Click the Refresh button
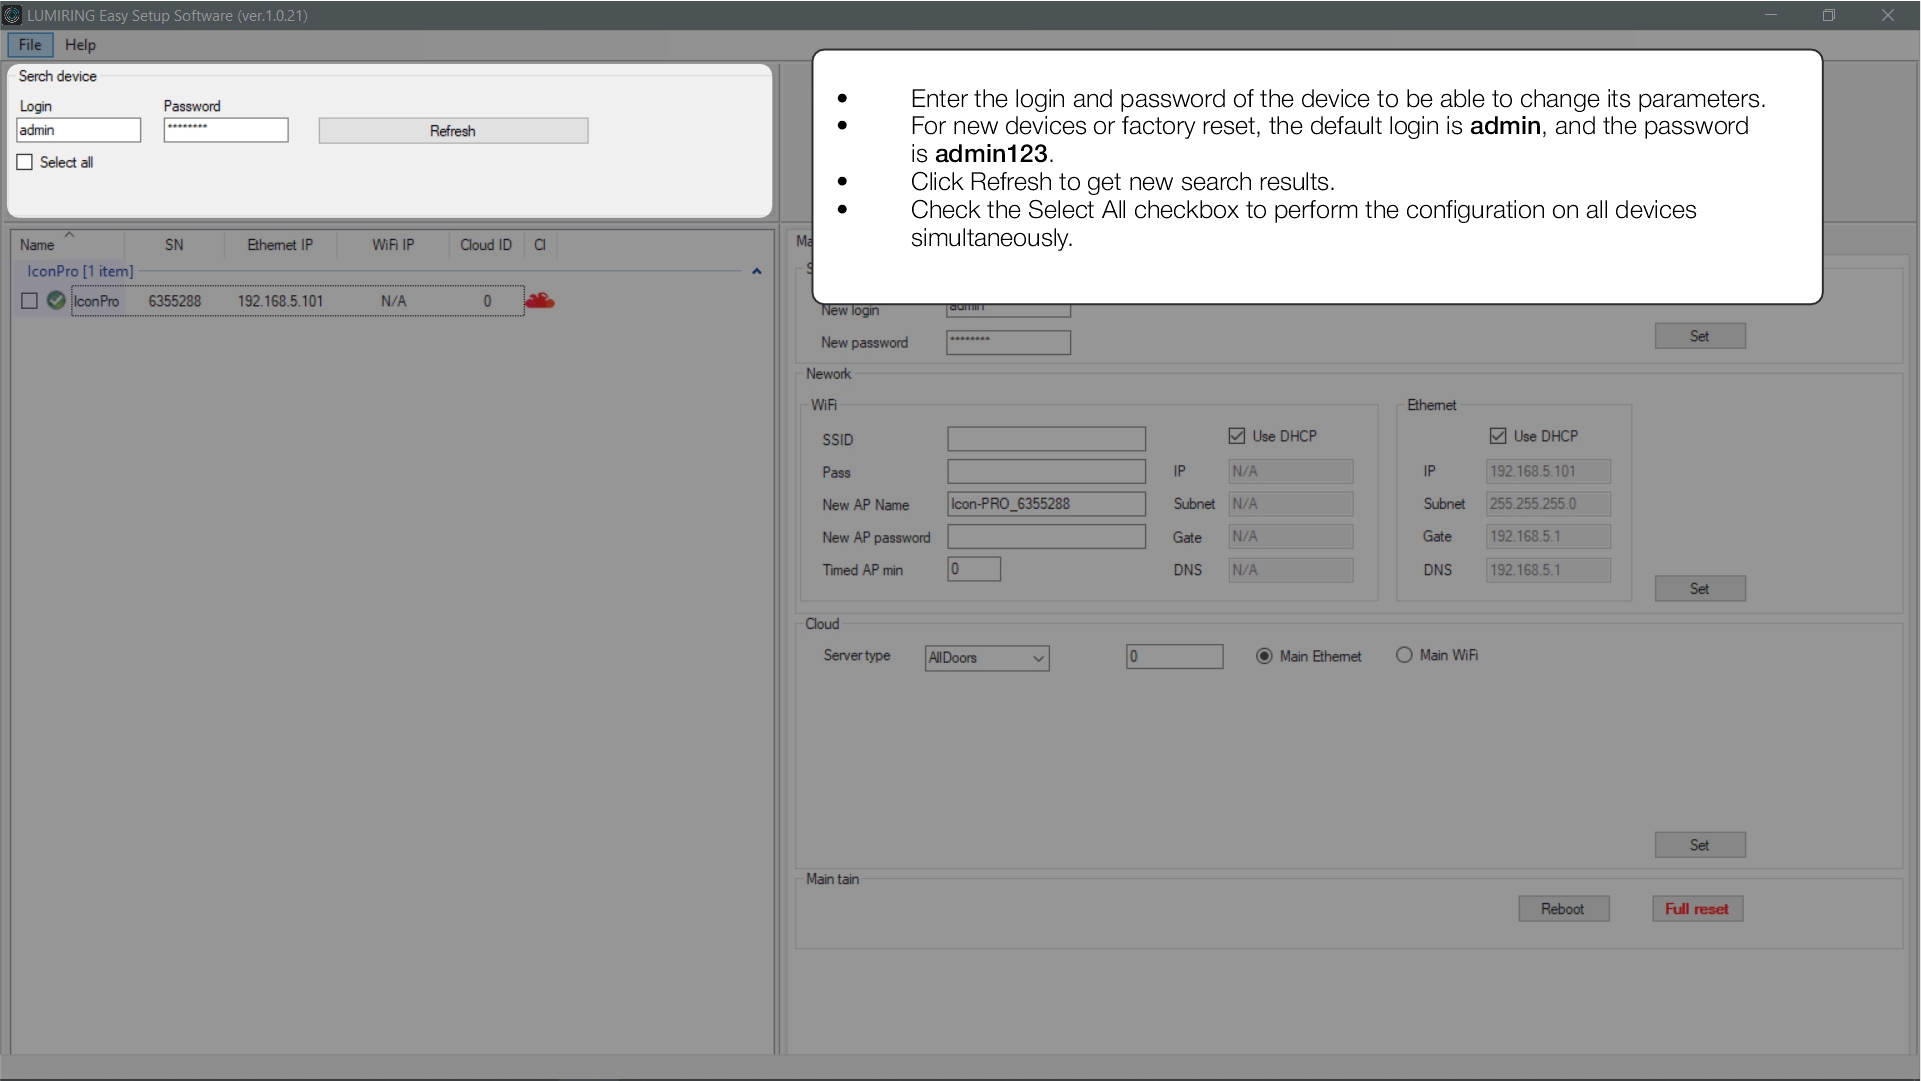The height and width of the screenshot is (1081, 1921). pyautogui.click(x=453, y=131)
